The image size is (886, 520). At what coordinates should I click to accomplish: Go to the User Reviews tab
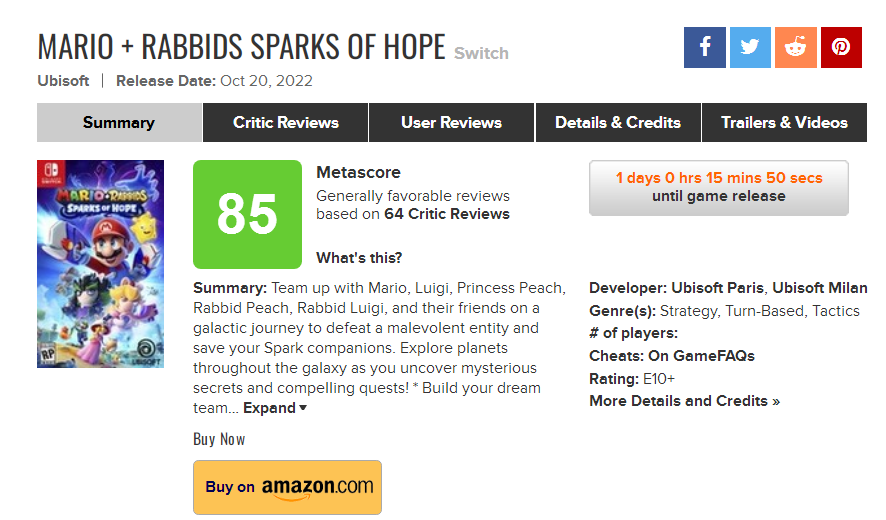[451, 123]
